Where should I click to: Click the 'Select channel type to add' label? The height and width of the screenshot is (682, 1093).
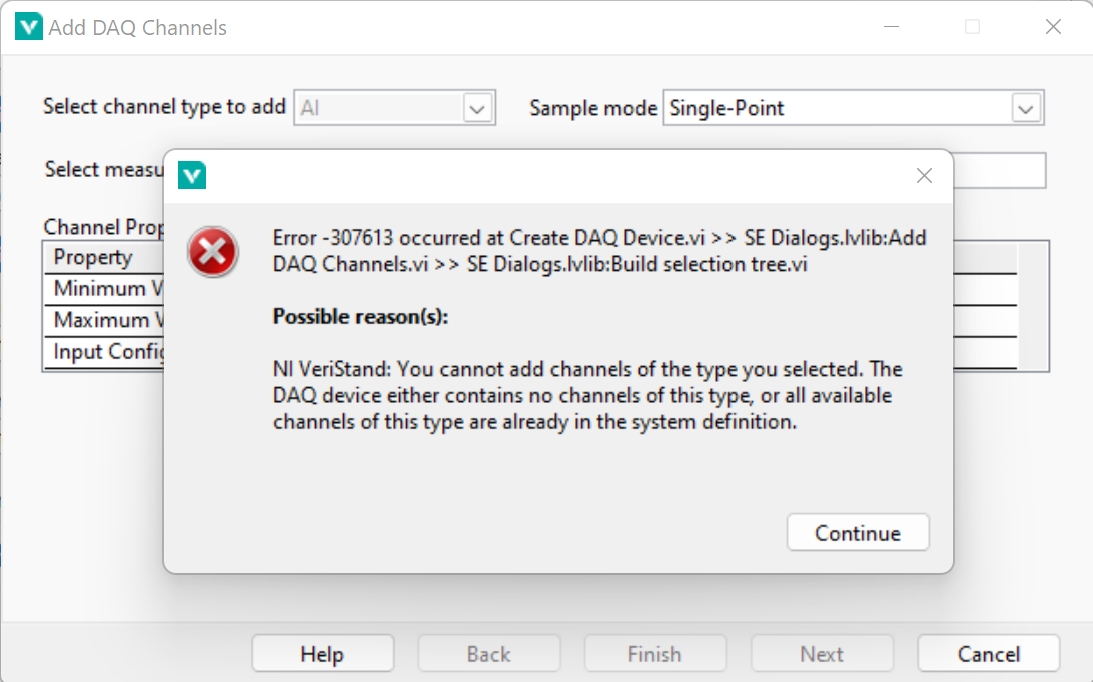pyautogui.click(x=165, y=107)
